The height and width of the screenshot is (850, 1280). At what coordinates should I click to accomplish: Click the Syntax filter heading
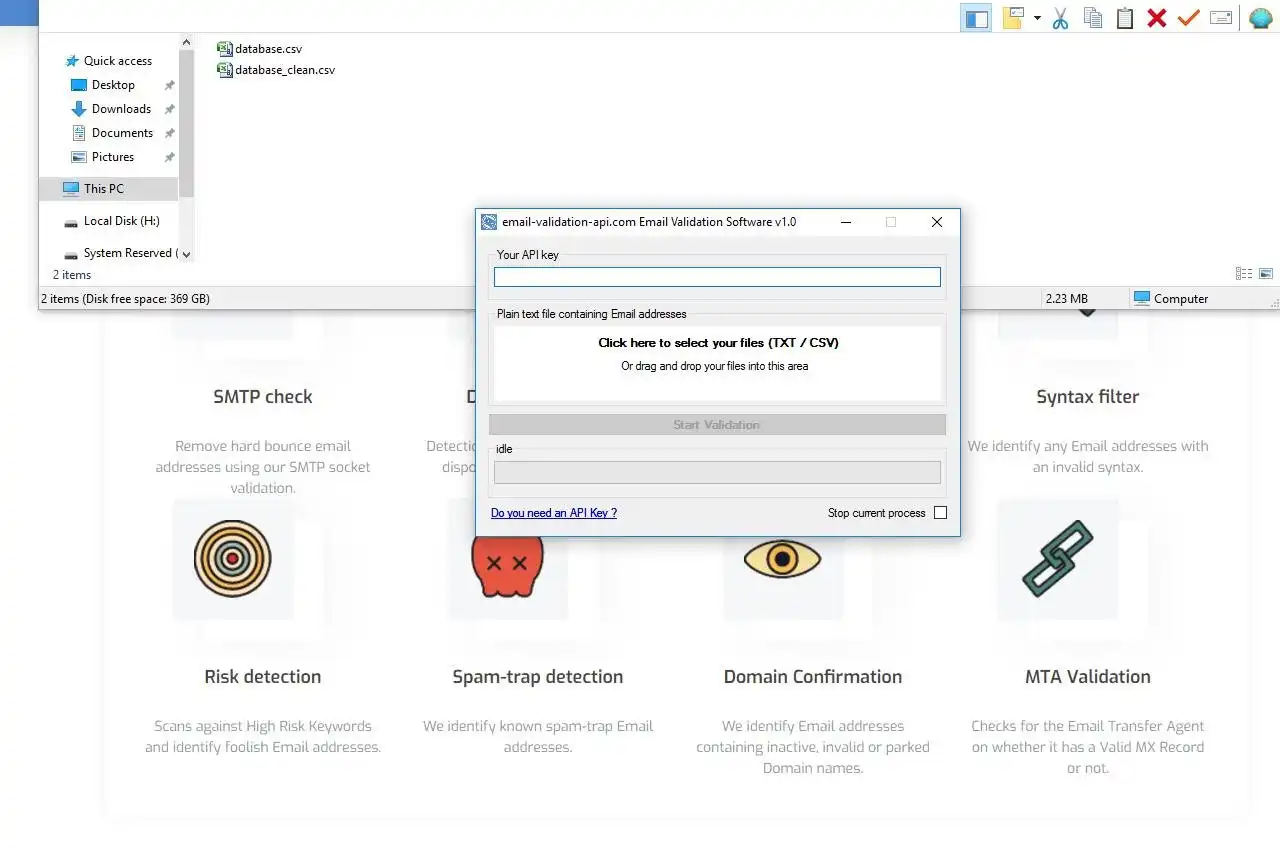1088,397
